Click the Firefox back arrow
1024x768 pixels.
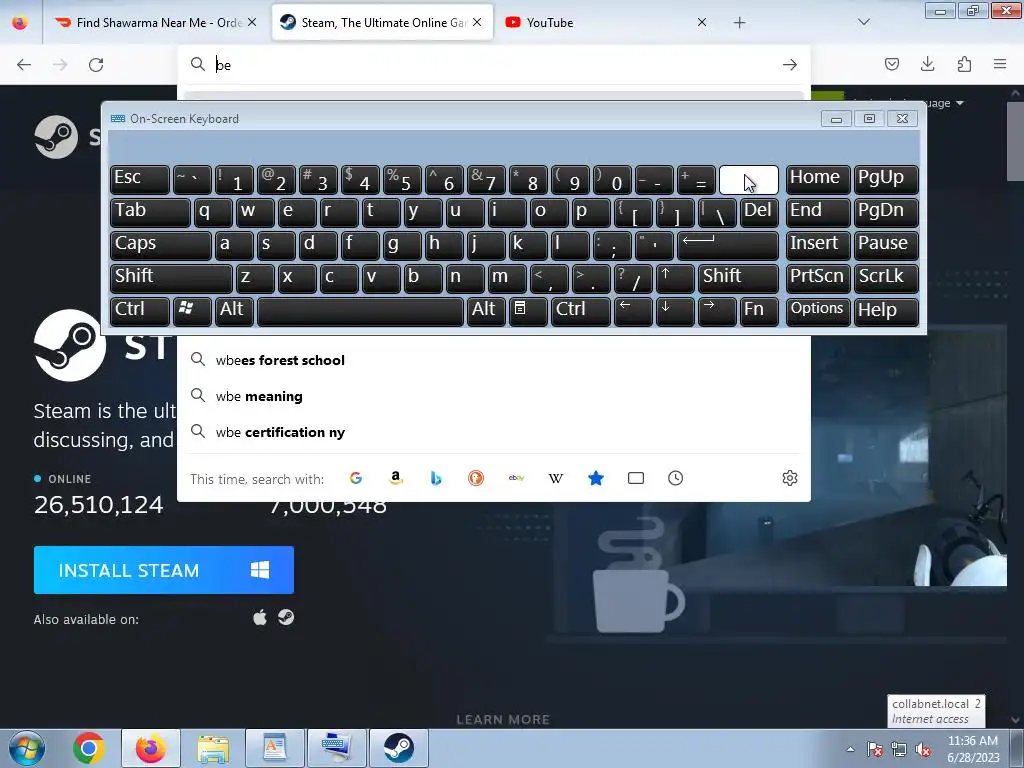click(x=24, y=65)
